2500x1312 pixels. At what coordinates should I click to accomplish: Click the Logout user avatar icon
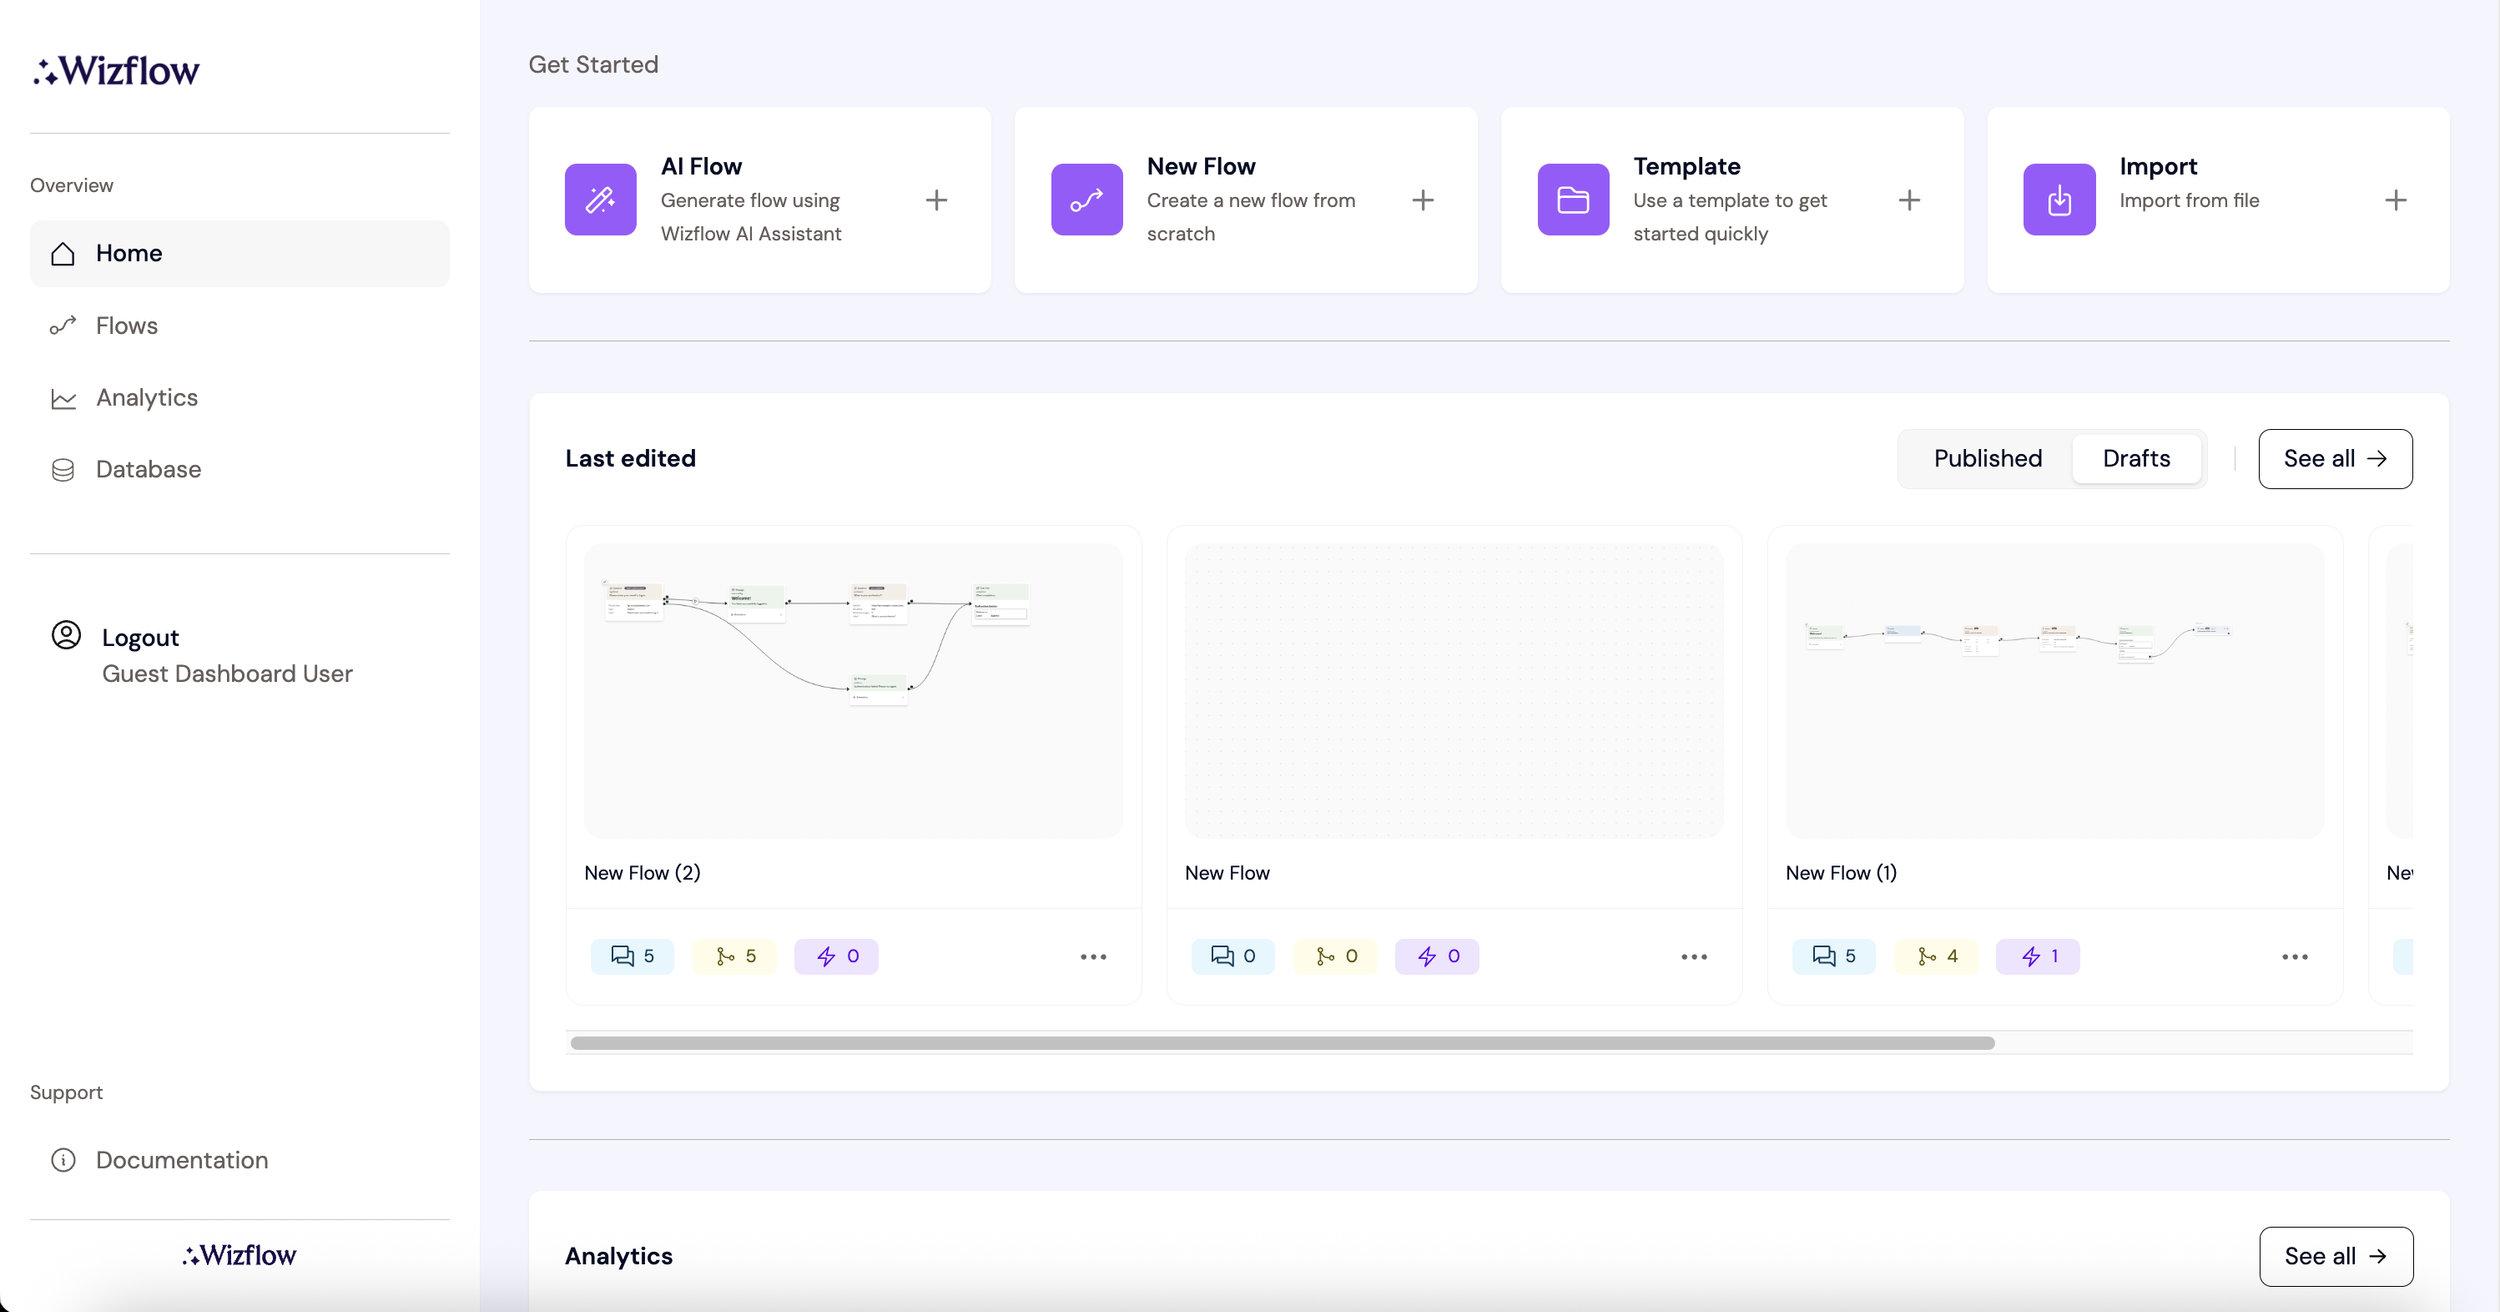click(x=66, y=636)
